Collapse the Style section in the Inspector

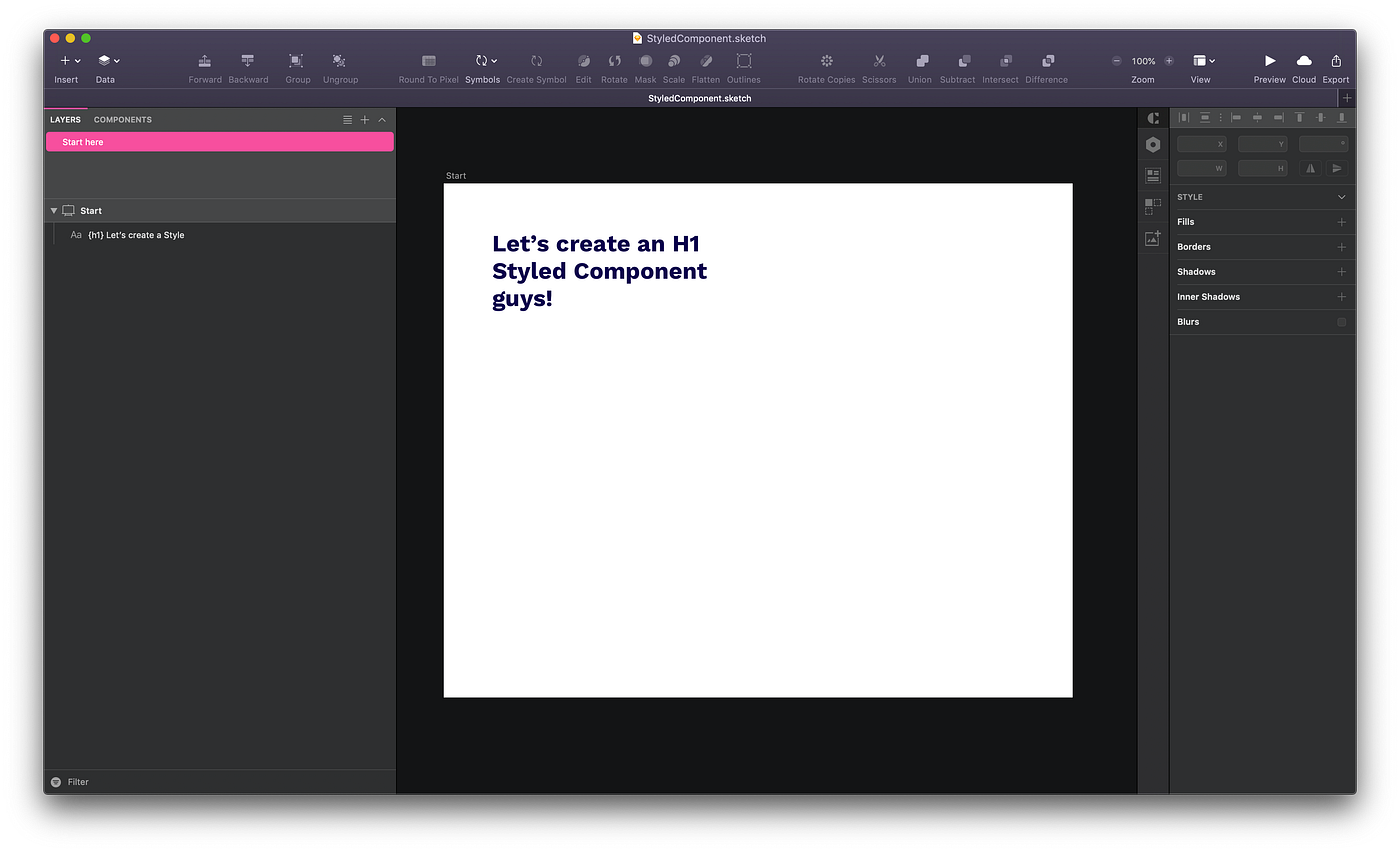(1341, 196)
